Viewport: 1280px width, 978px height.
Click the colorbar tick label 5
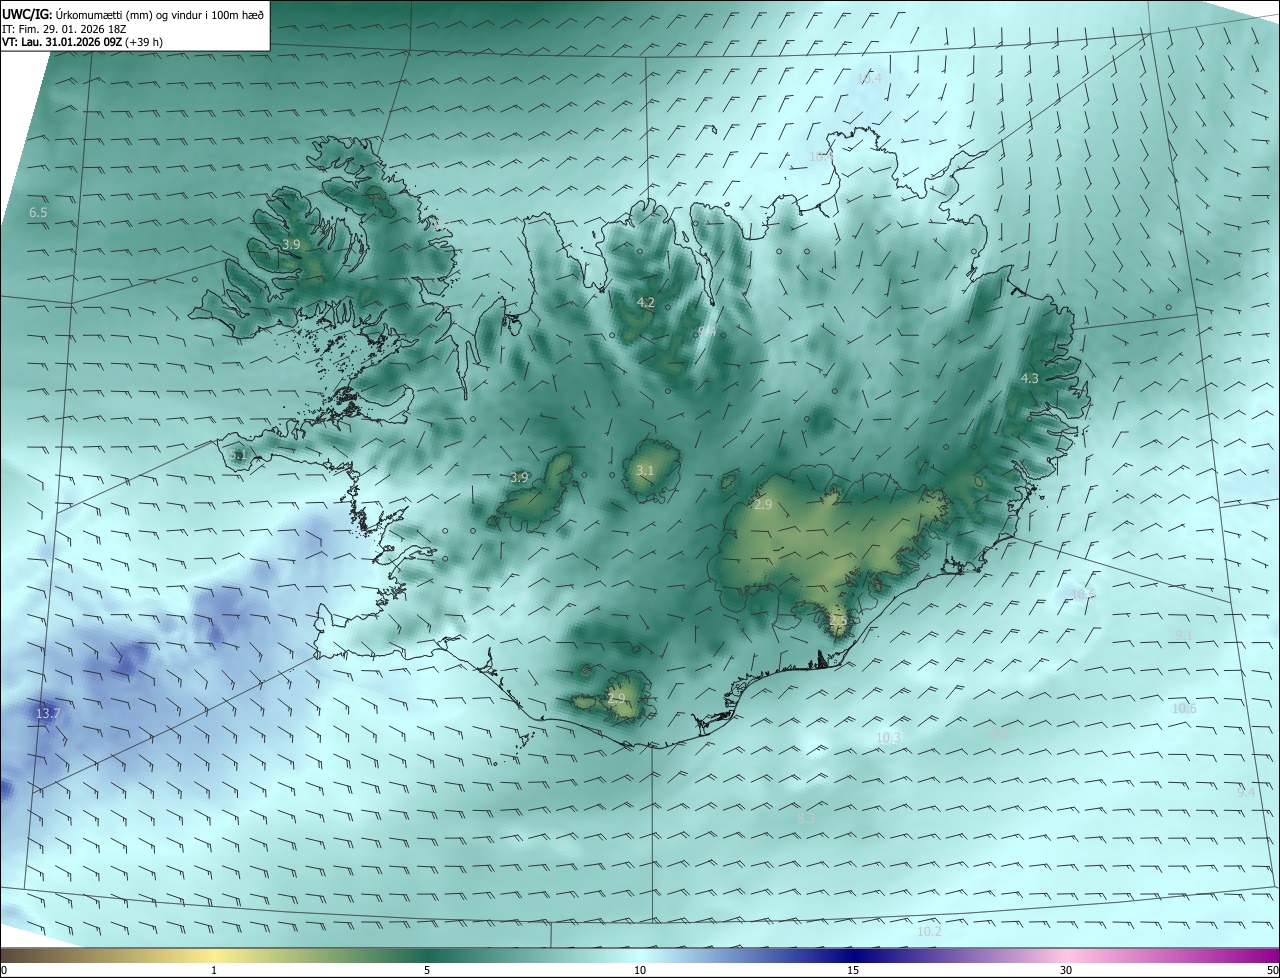point(427,970)
